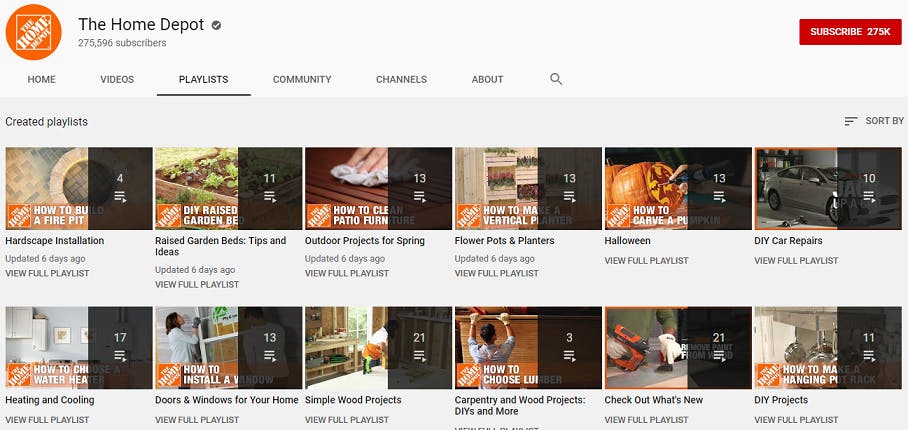
Task: Open the SORT BY dropdown
Action: coord(874,121)
